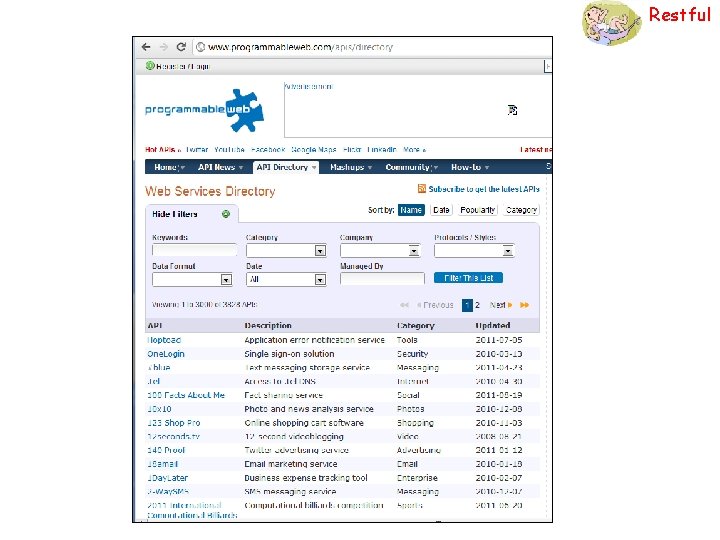
Task: Click the Updated column header
Action: (x=493, y=326)
